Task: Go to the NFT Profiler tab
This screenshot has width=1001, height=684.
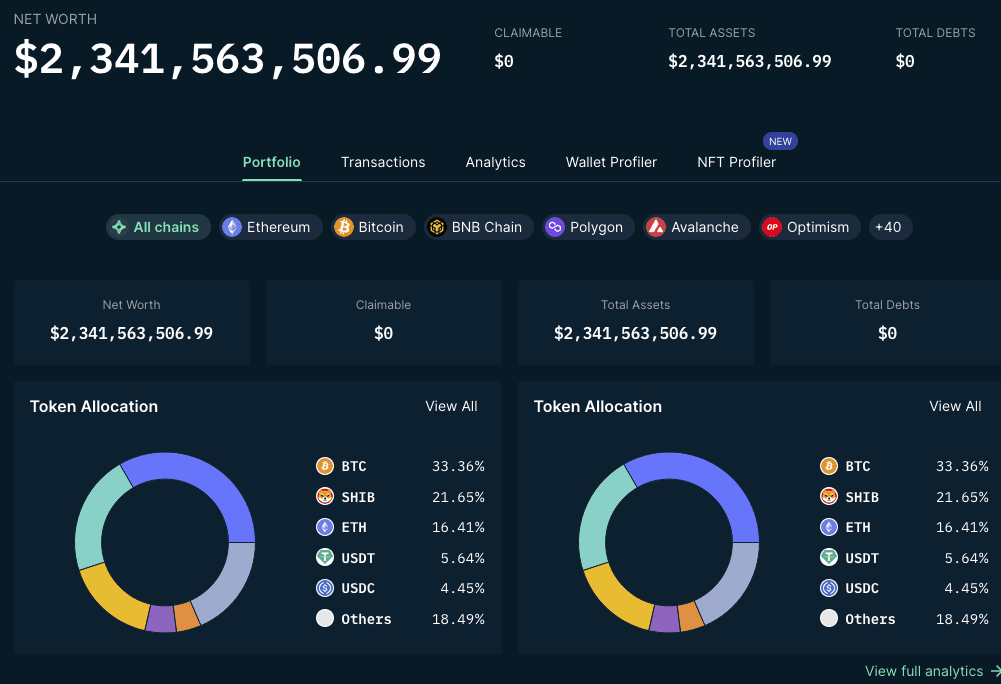Action: (x=737, y=162)
